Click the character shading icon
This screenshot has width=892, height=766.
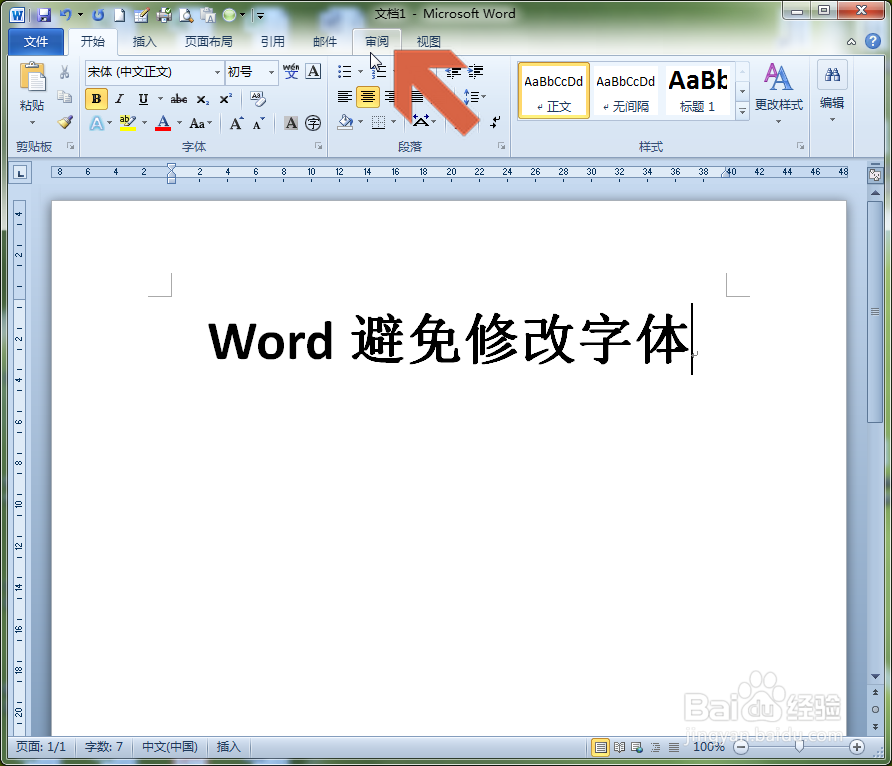(291, 123)
